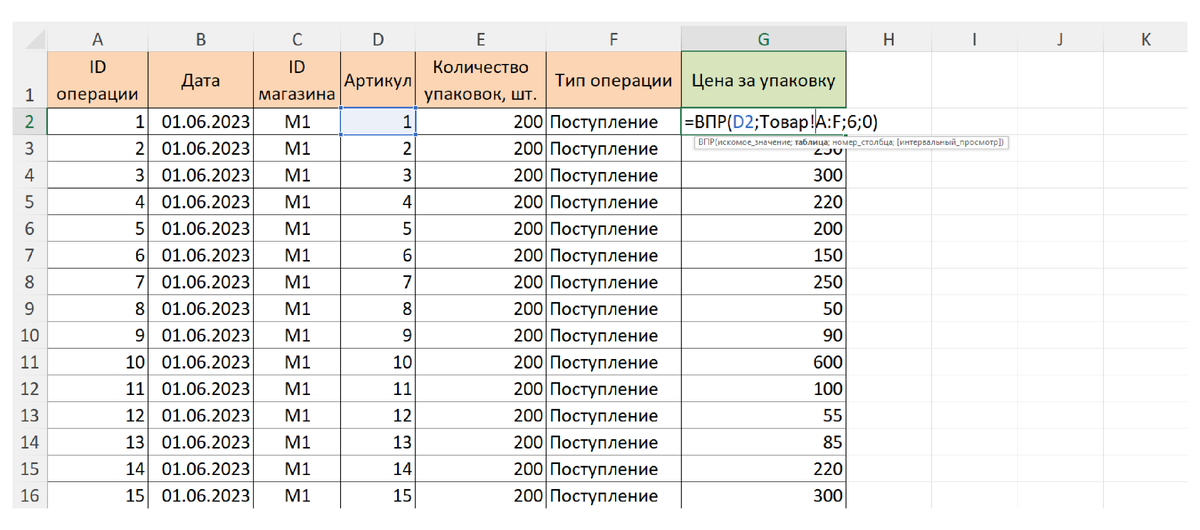Screen dimensions: 1200x530
Task: Select price cell 55 in row 13
Action: (763, 415)
